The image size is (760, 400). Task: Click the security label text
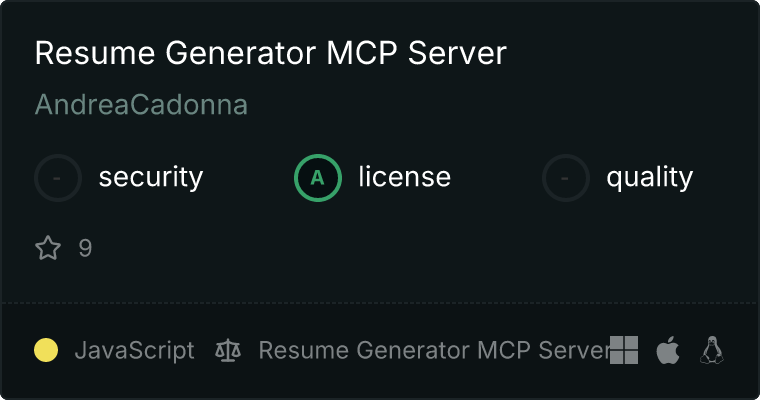pos(150,178)
